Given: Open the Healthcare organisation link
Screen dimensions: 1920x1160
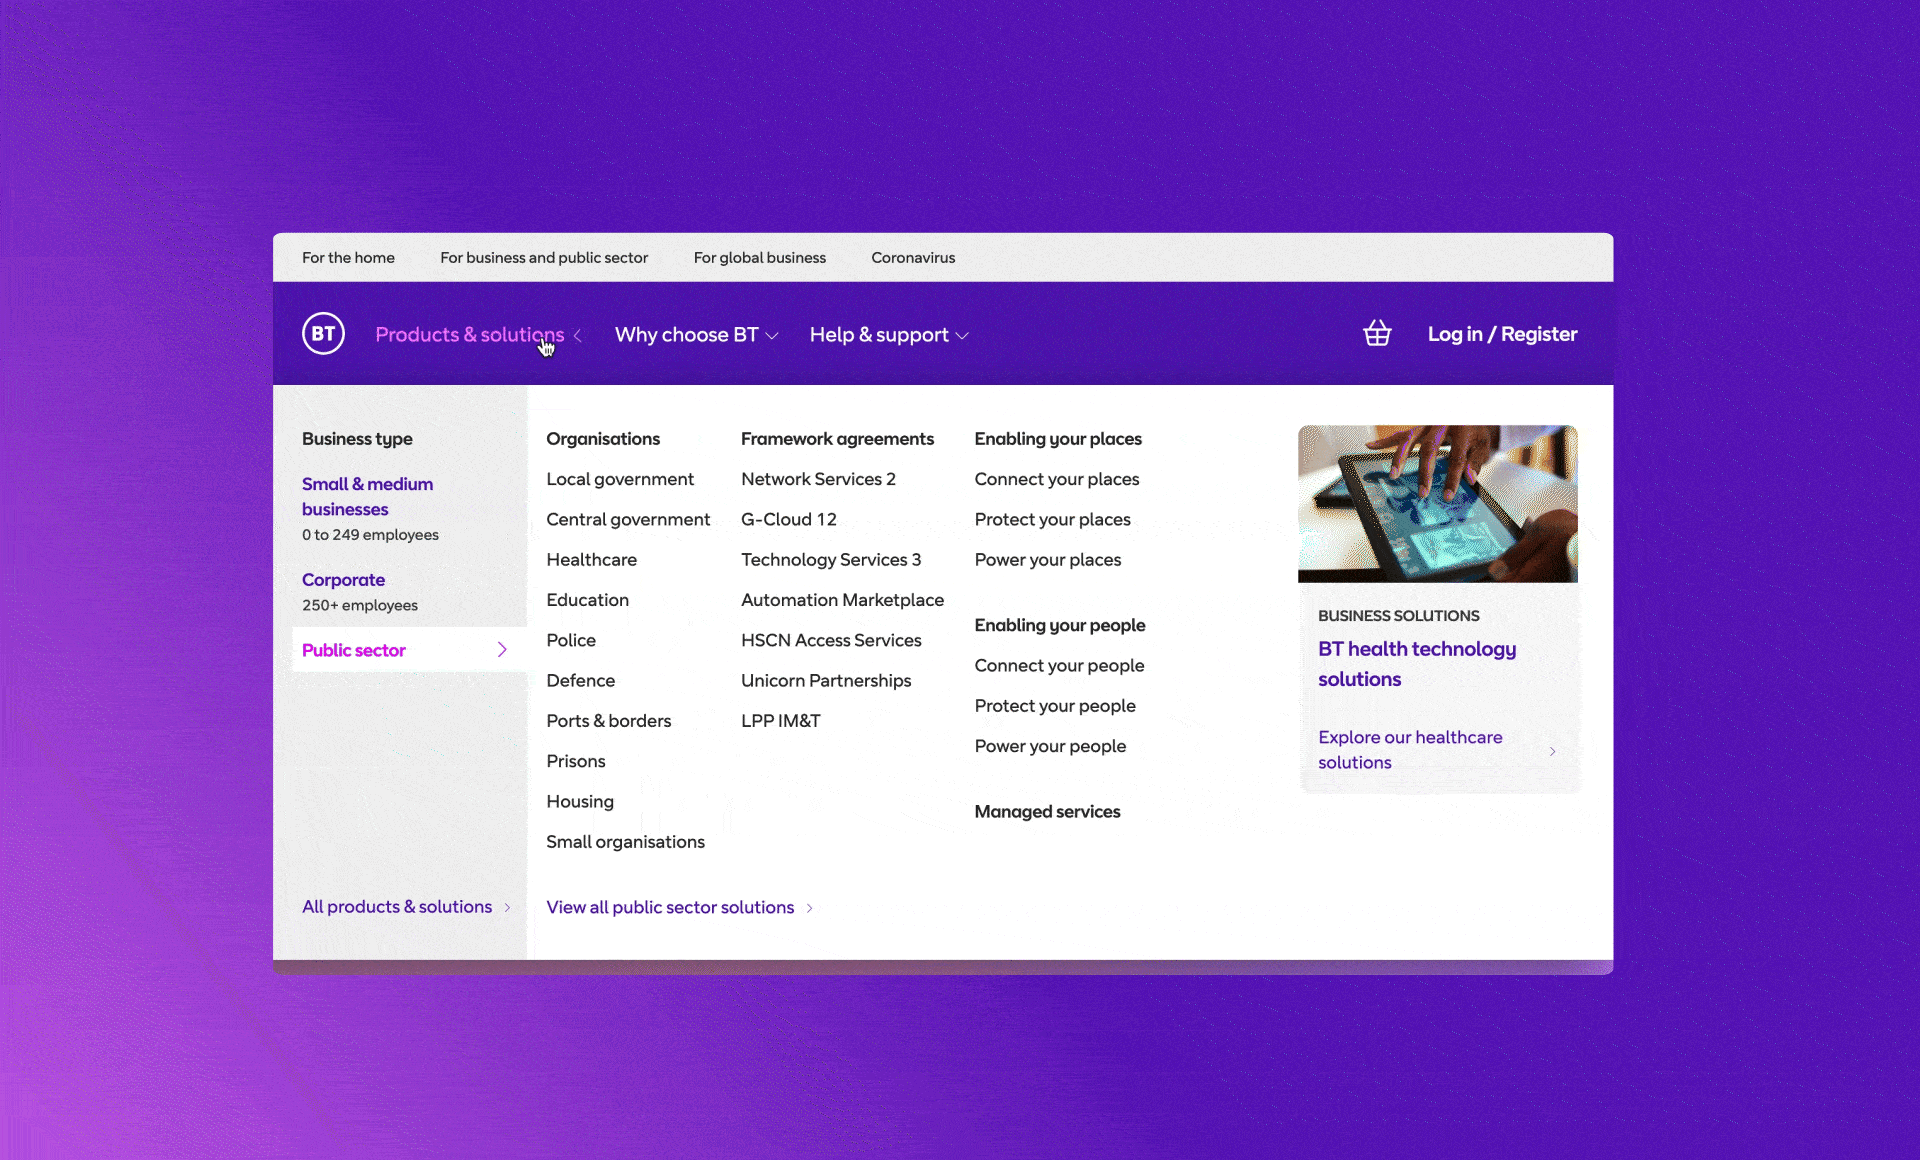Looking at the screenshot, I should (x=591, y=560).
